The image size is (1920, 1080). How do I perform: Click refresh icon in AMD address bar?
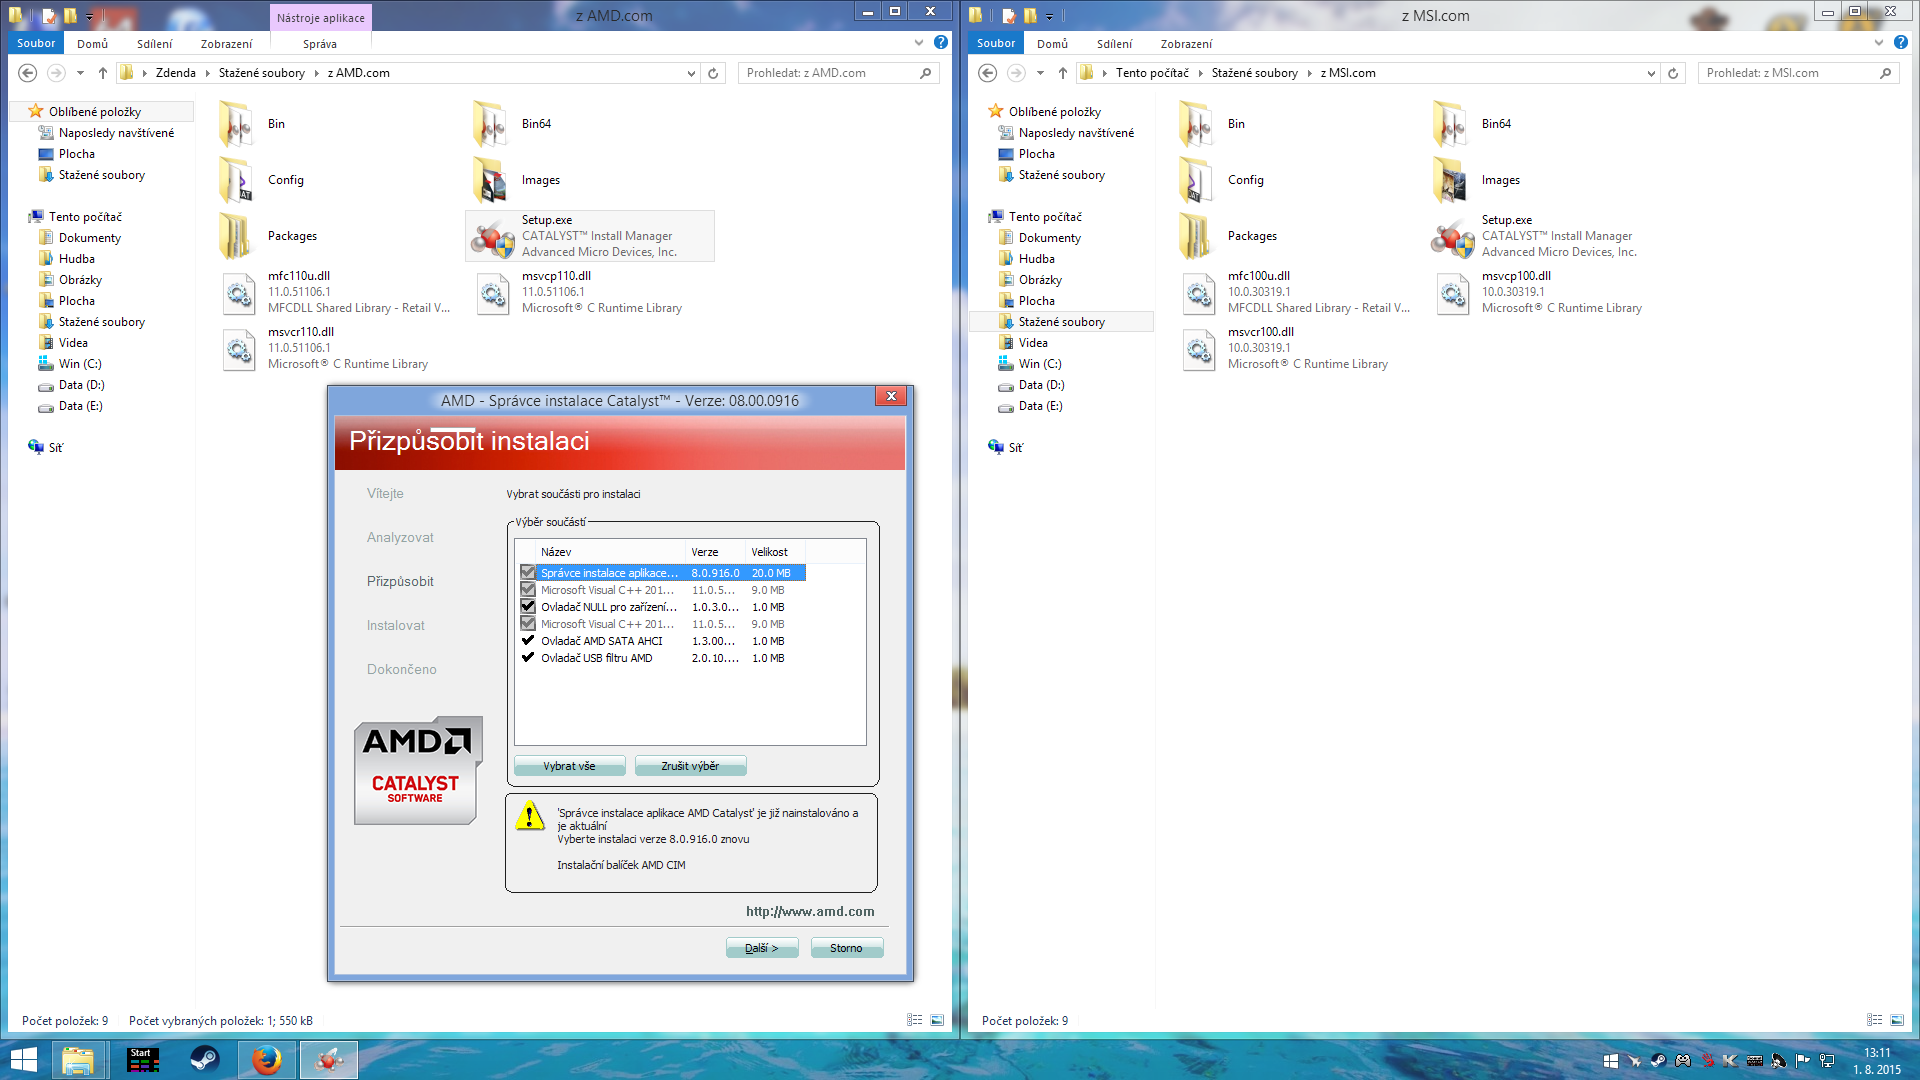click(x=713, y=73)
